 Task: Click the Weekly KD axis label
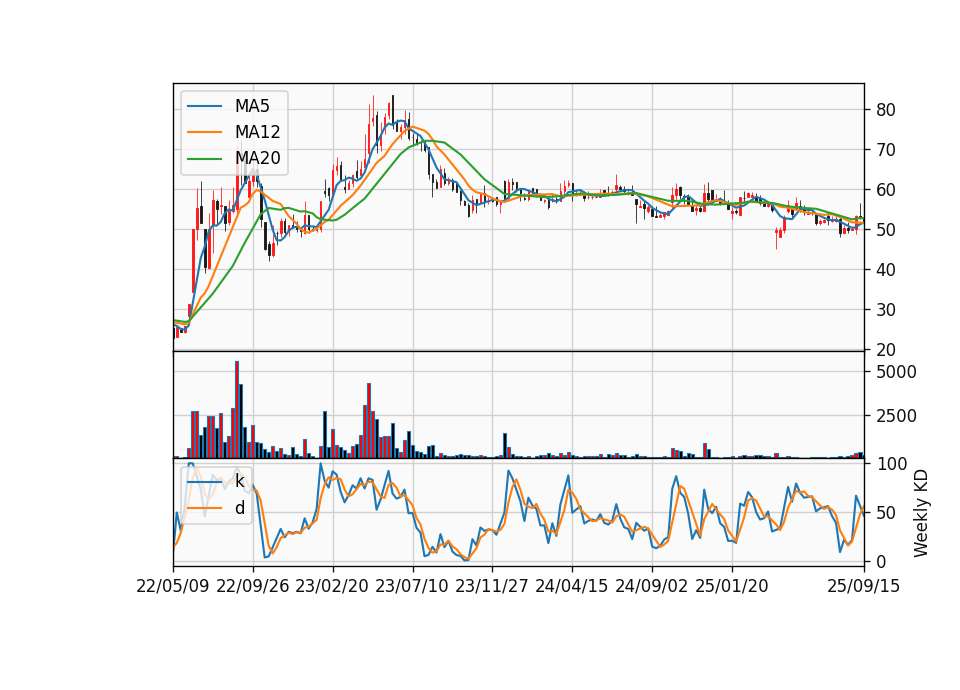point(921,514)
